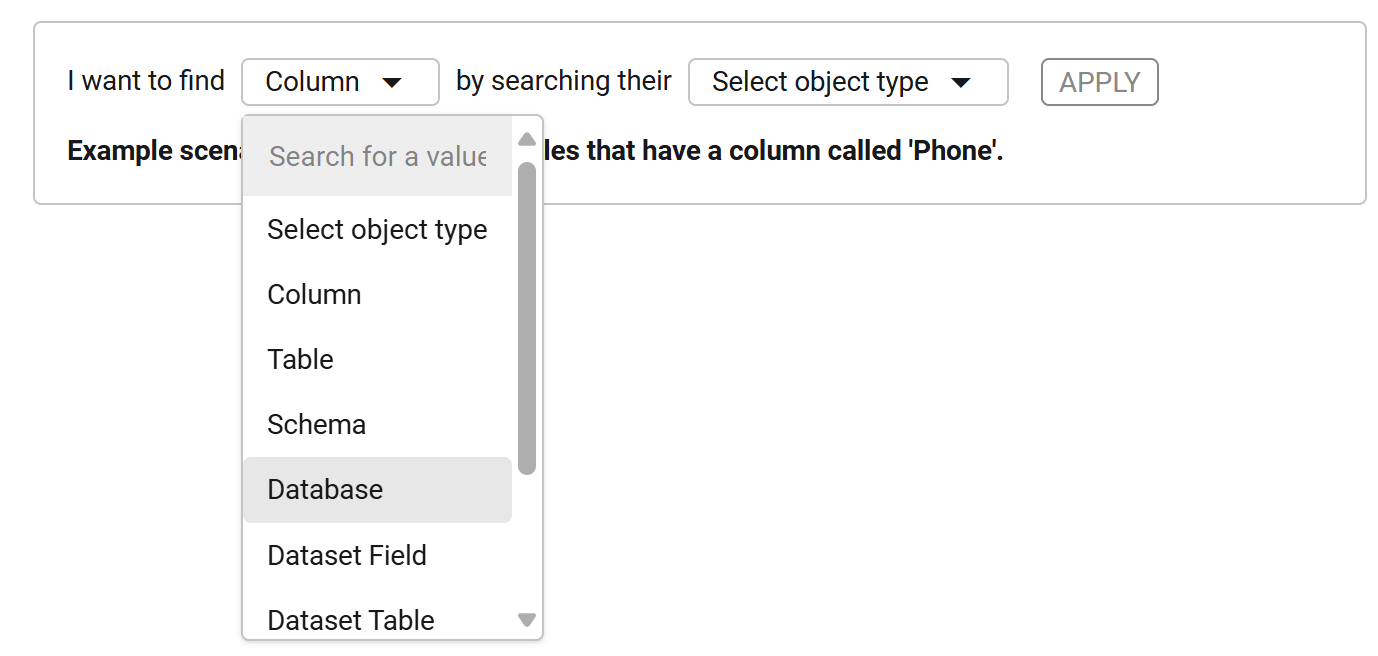Click the caret beside second Select object type
1378x656 pixels.
coord(961,83)
